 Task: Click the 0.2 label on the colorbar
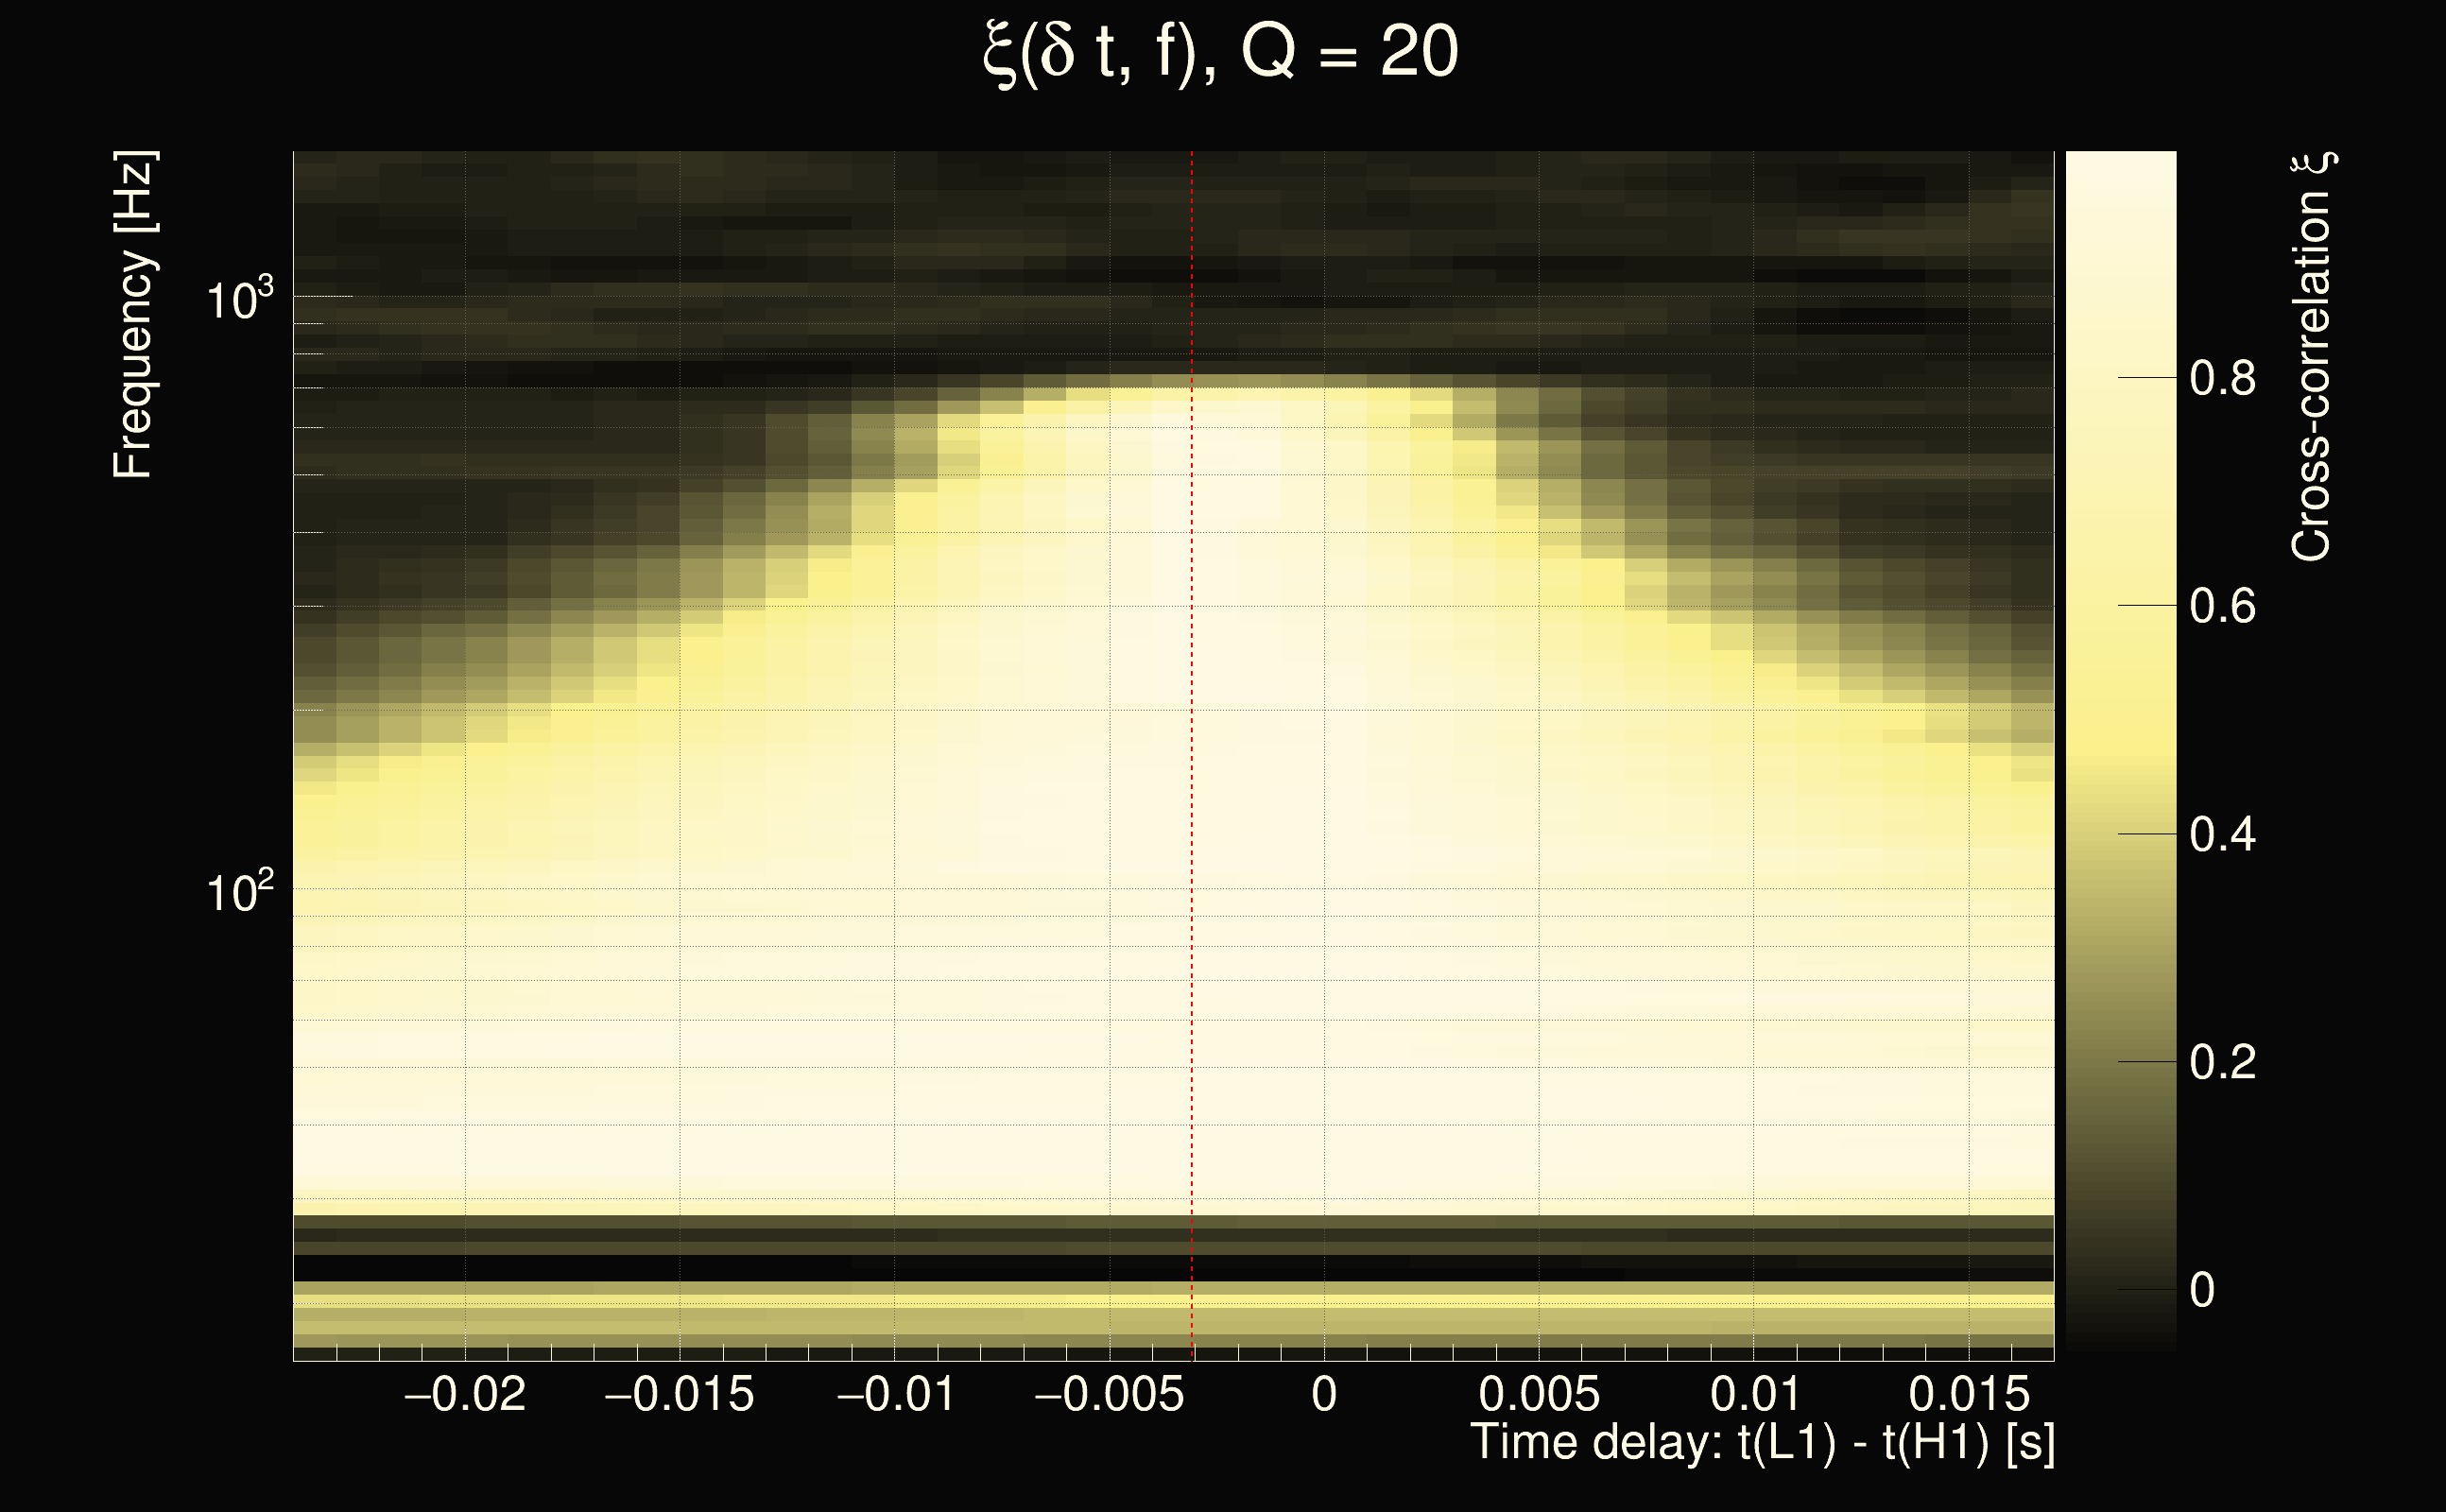pos(2222,1062)
